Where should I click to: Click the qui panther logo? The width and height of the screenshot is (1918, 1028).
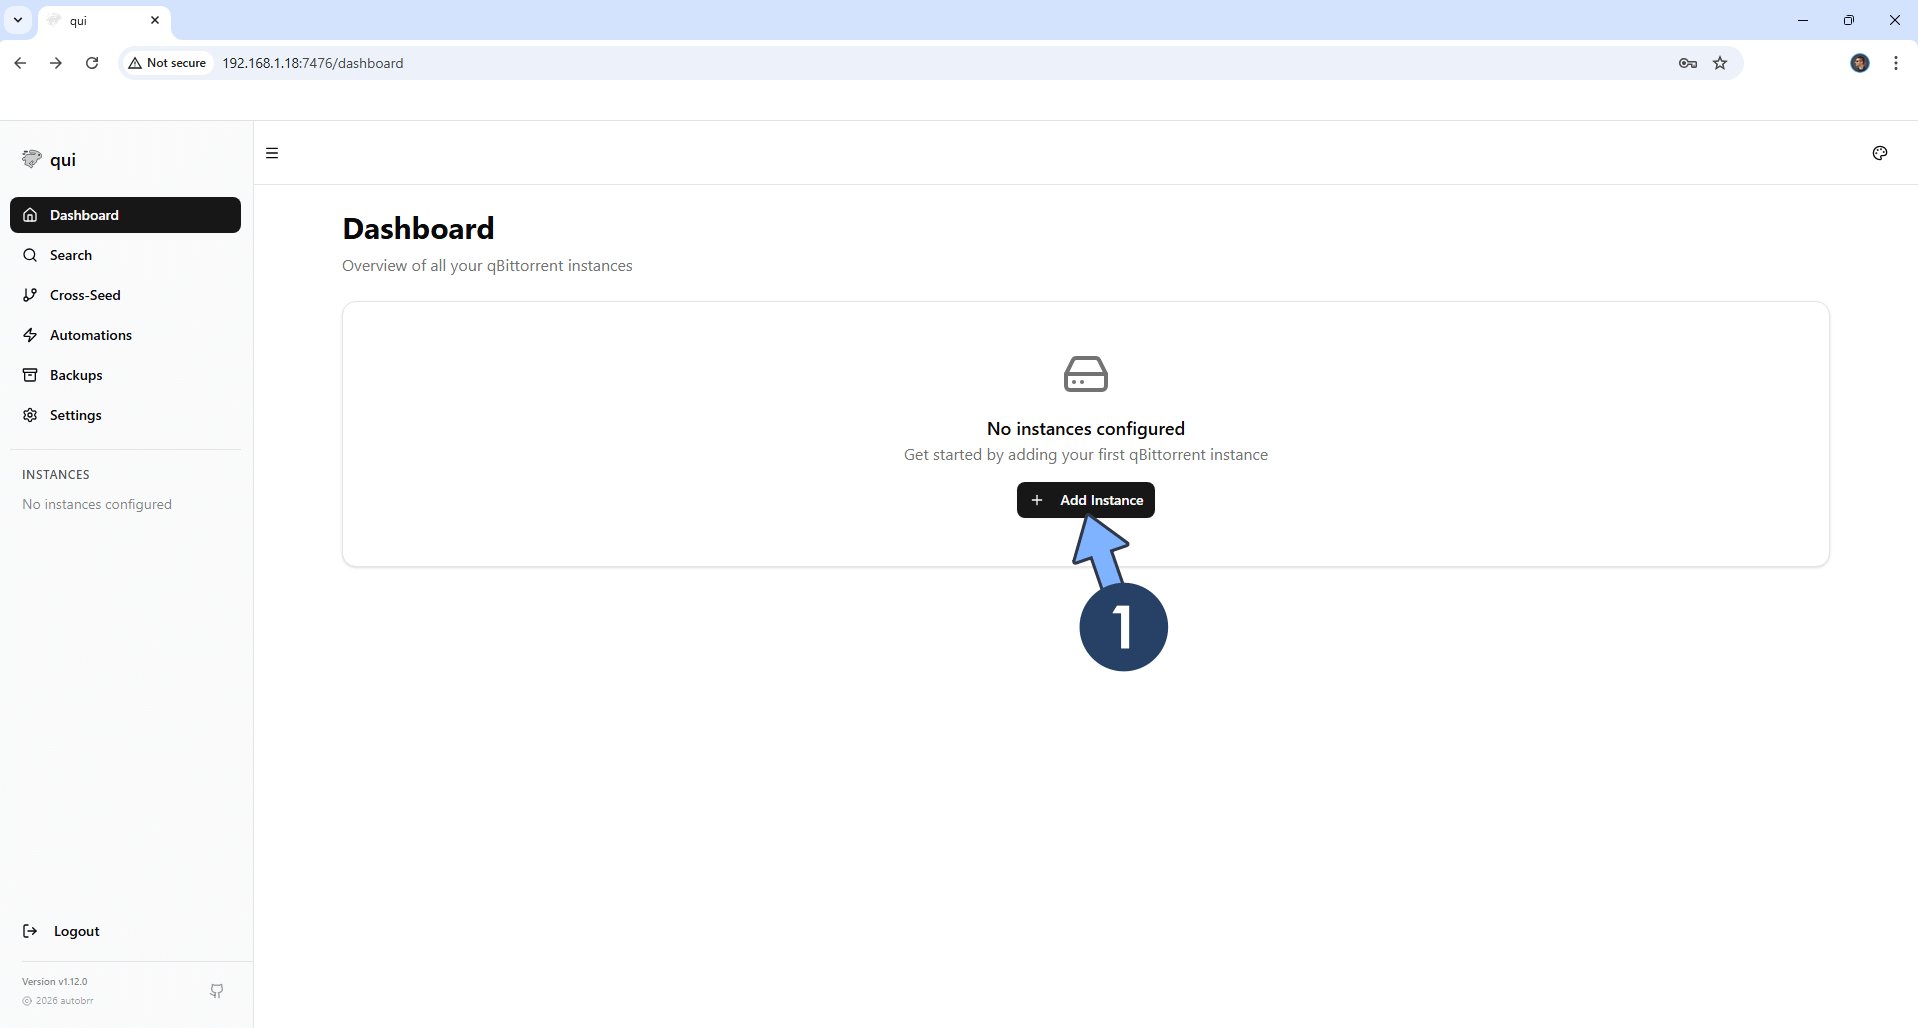pos(31,158)
